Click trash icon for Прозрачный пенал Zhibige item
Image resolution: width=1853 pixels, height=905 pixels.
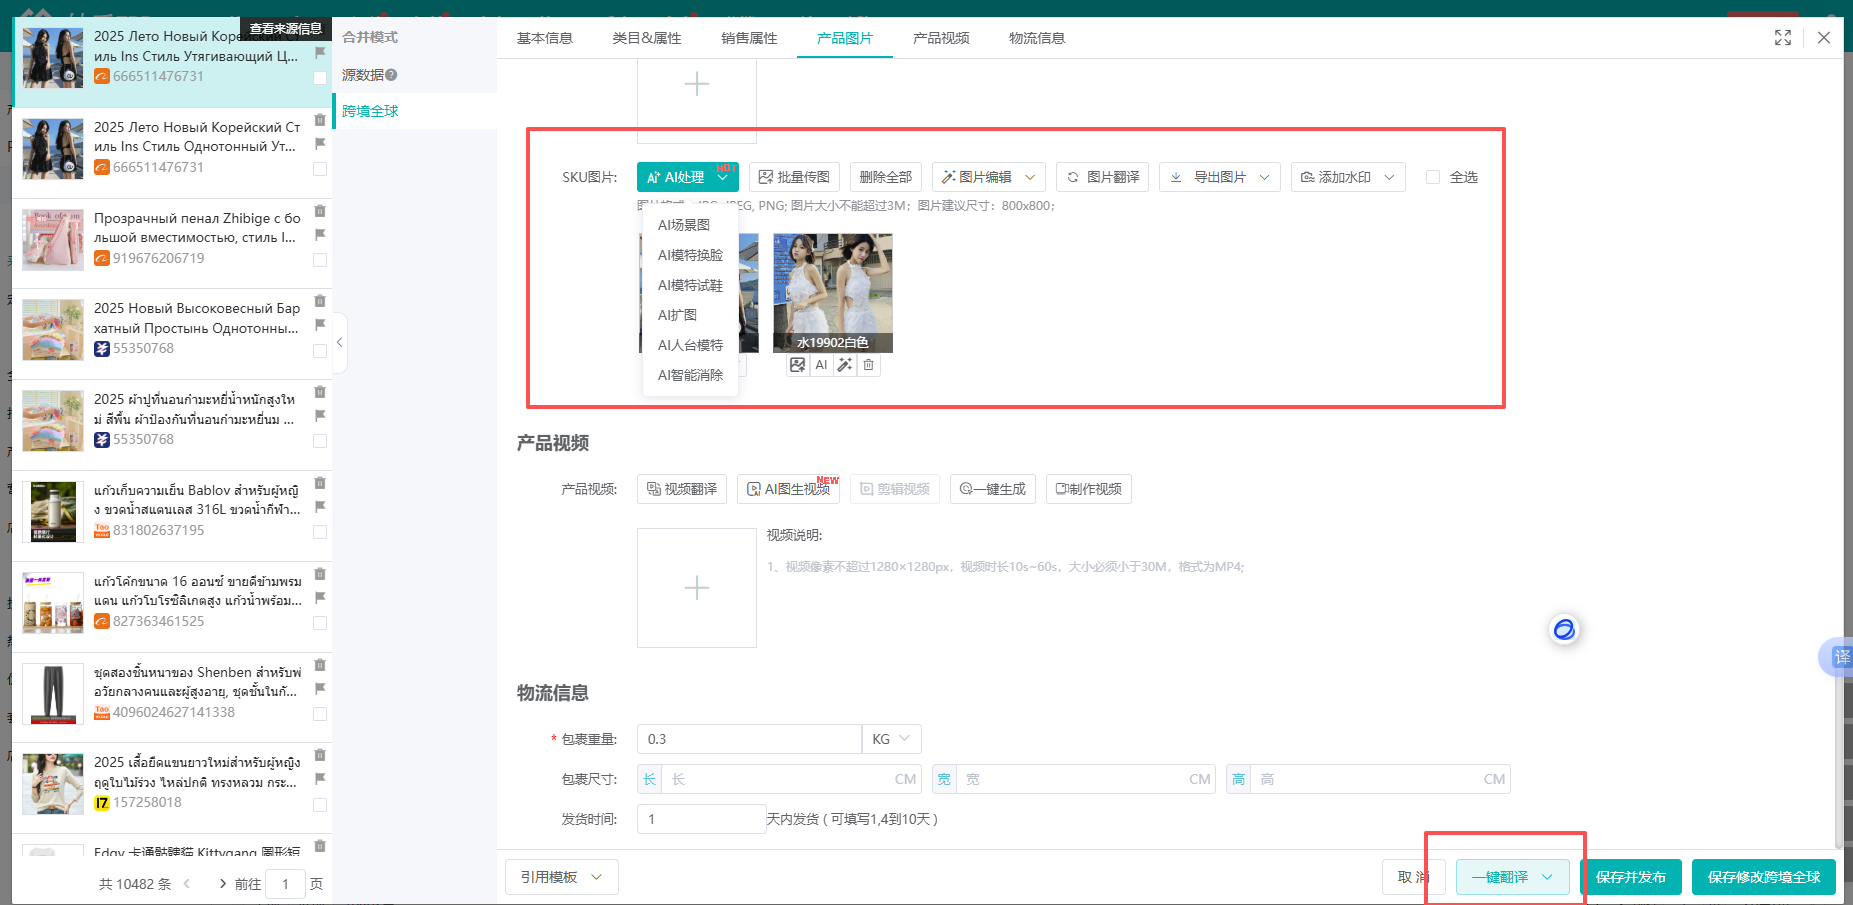(320, 211)
